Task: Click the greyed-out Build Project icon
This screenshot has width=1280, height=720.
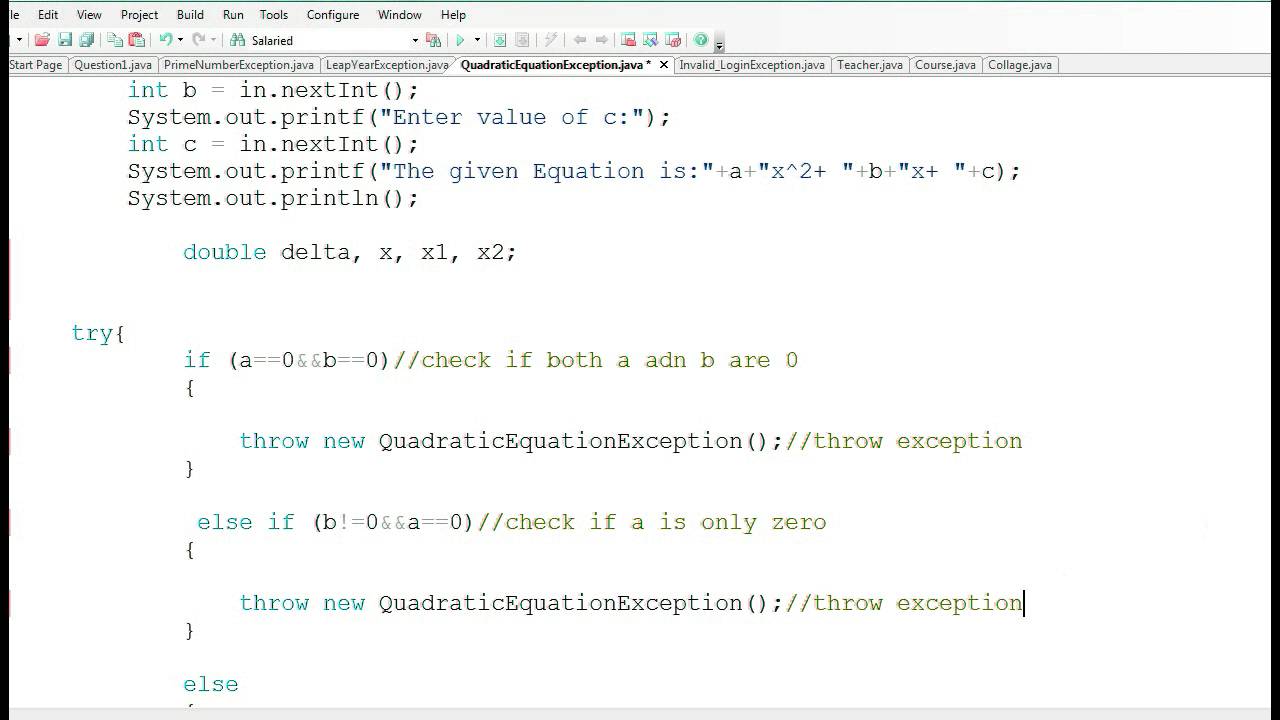Action: pyautogui.click(x=522, y=40)
